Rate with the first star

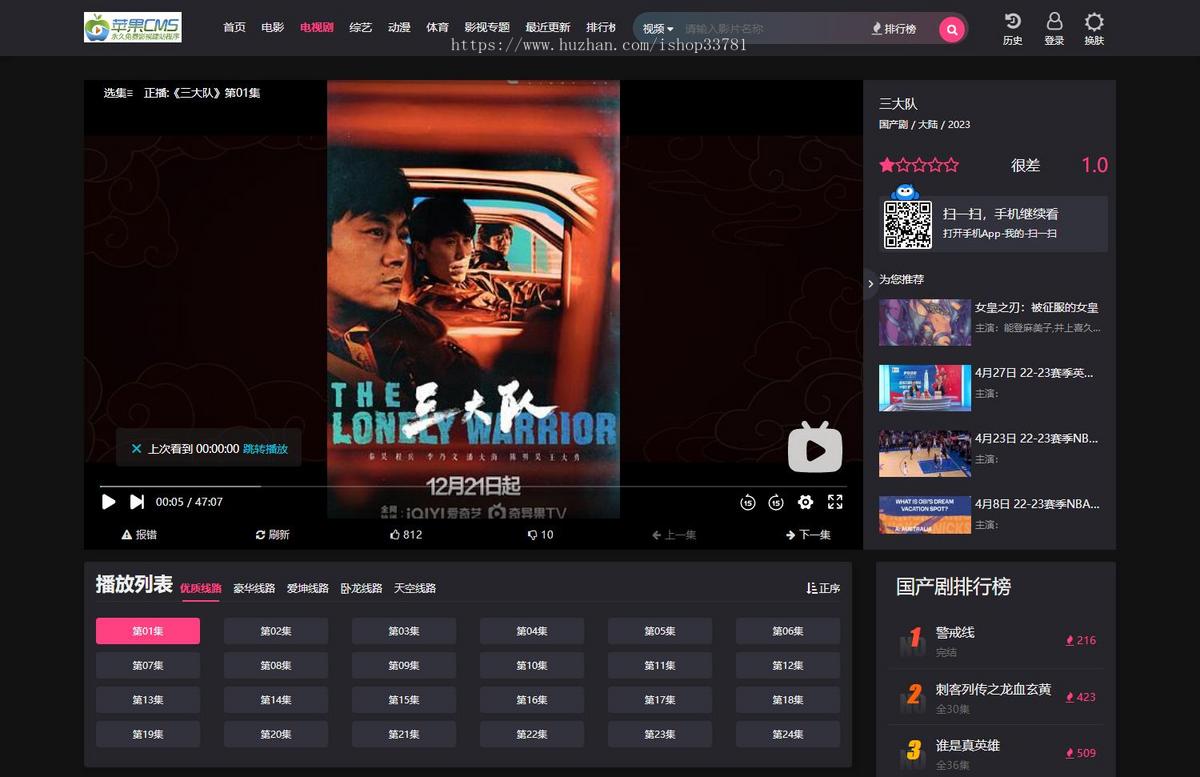[x=887, y=165]
